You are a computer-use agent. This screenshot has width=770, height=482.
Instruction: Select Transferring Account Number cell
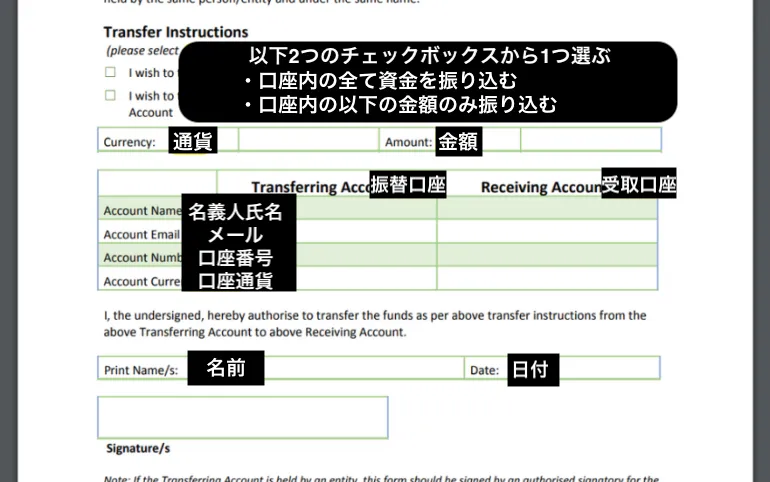[x=327, y=255]
